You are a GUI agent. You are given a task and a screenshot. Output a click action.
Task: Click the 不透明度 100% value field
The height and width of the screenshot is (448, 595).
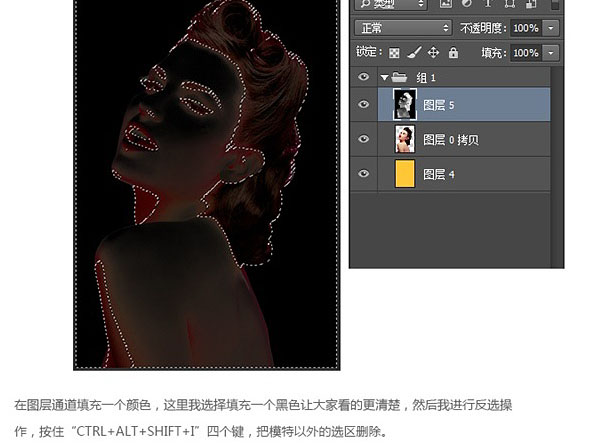[526, 28]
